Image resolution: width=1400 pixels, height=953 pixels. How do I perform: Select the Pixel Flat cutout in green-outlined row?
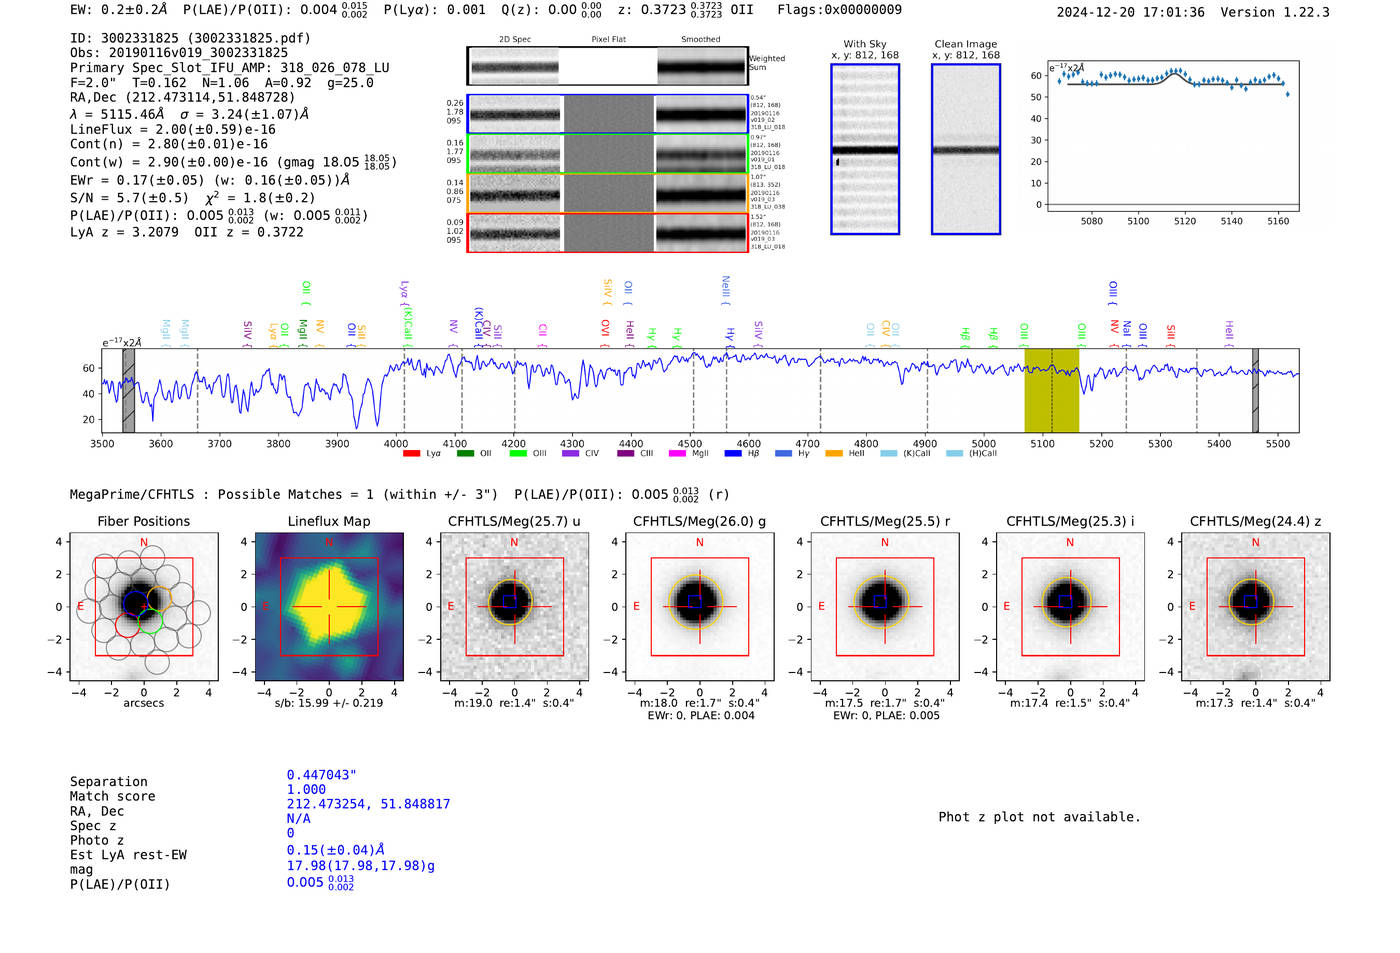(609, 154)
